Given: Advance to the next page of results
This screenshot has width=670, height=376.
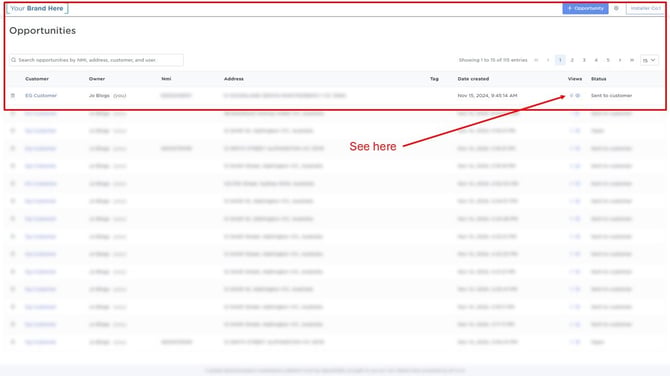Looking at the screenshot, I should [x=620, y=60].
